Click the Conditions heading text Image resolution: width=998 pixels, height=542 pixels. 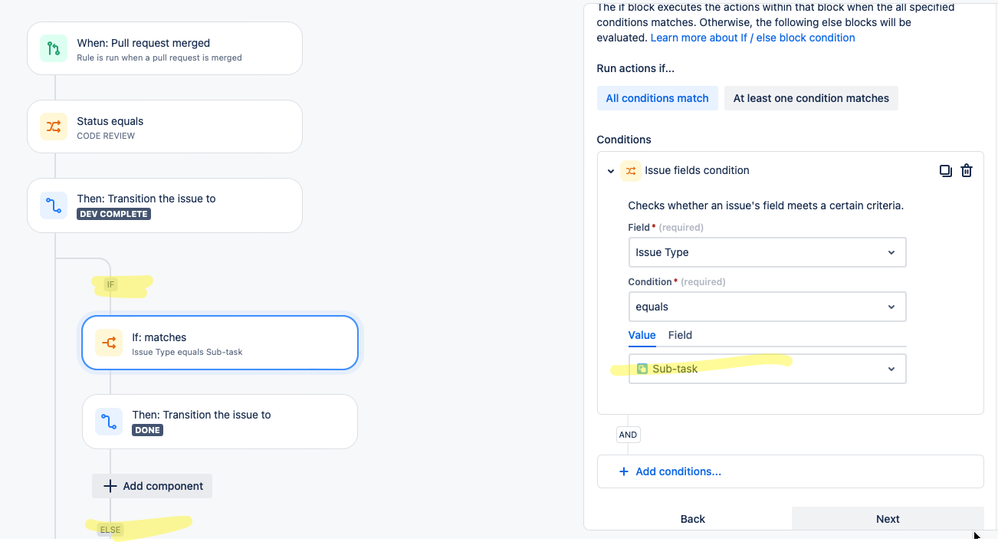click(624, 140)
